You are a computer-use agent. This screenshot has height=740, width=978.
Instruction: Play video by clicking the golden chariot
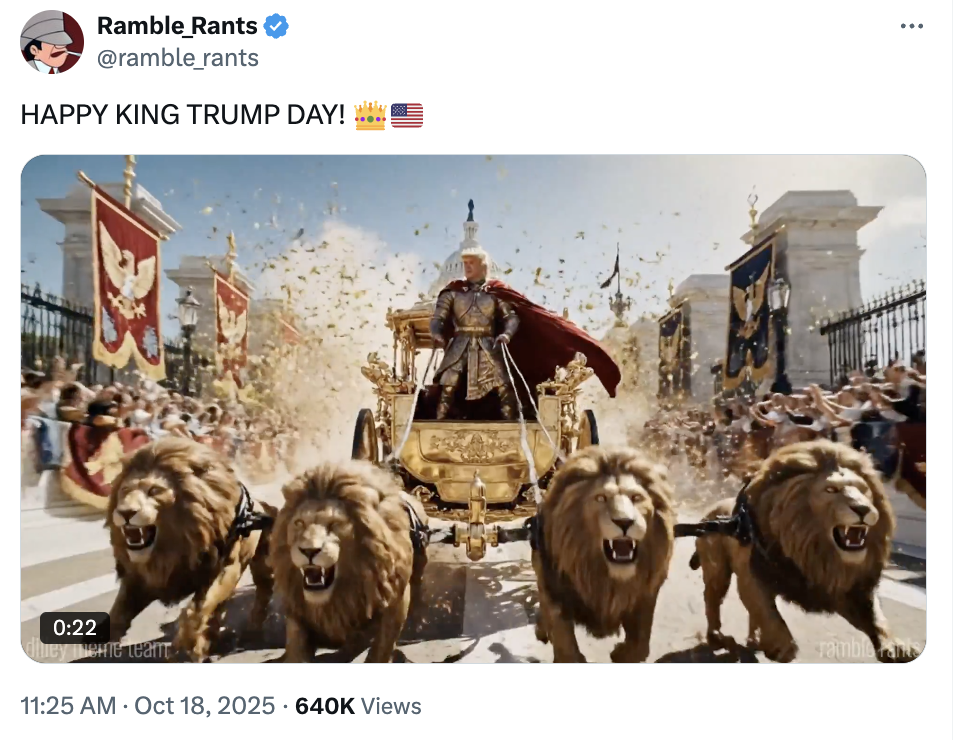click(474, 449)
